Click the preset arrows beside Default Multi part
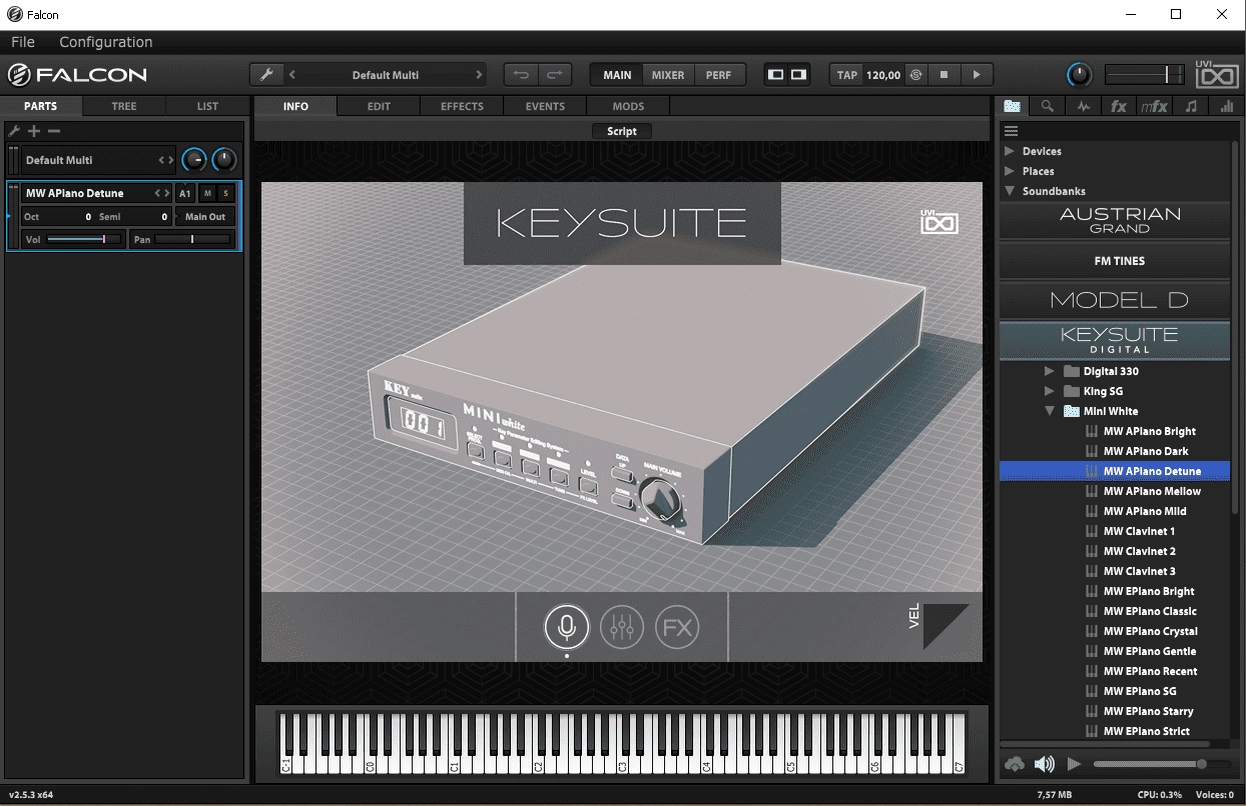The width and height of the screenshot is (1246, 806). coord(166,160)
